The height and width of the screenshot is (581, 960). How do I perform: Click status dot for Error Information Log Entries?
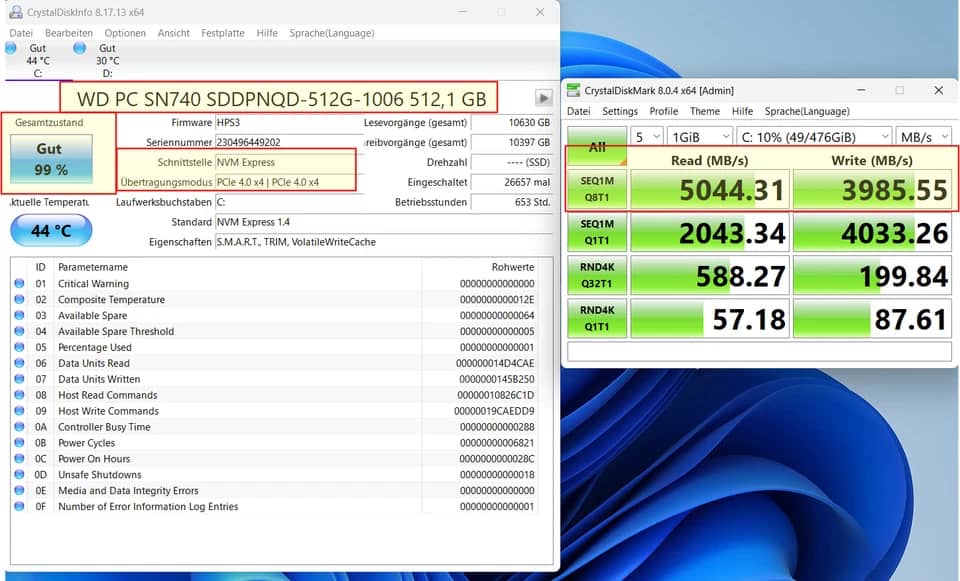click(x=19, y=506)
